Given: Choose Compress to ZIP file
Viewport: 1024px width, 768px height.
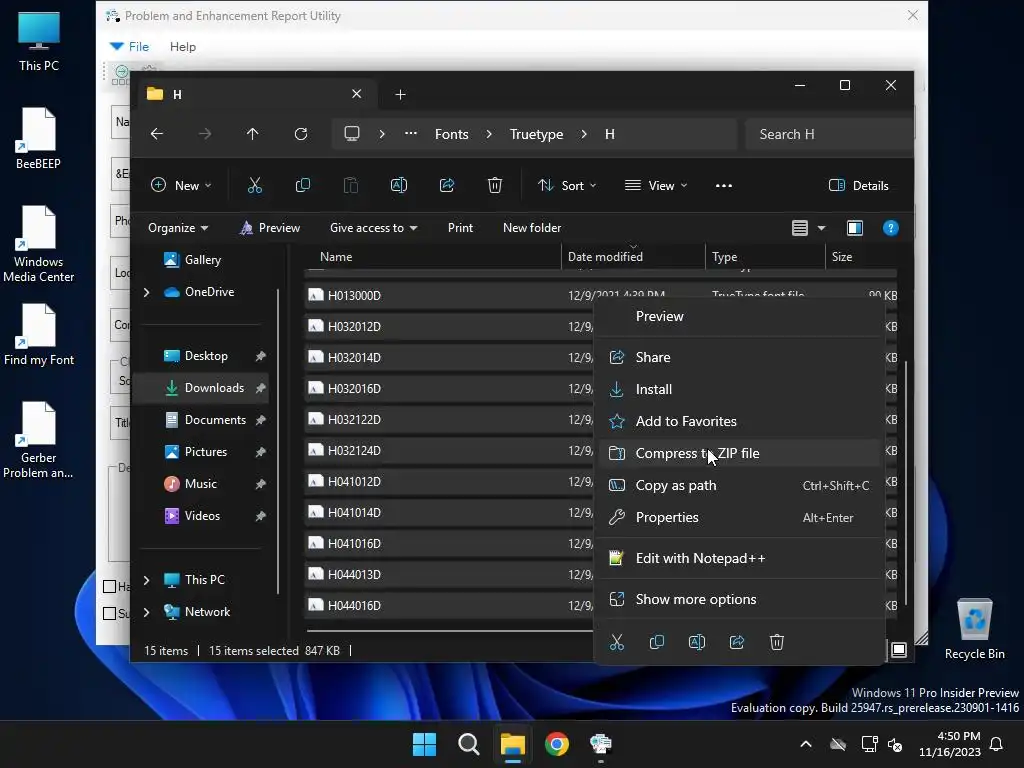Looking at the screenshot, I should (x=739, y=453).
